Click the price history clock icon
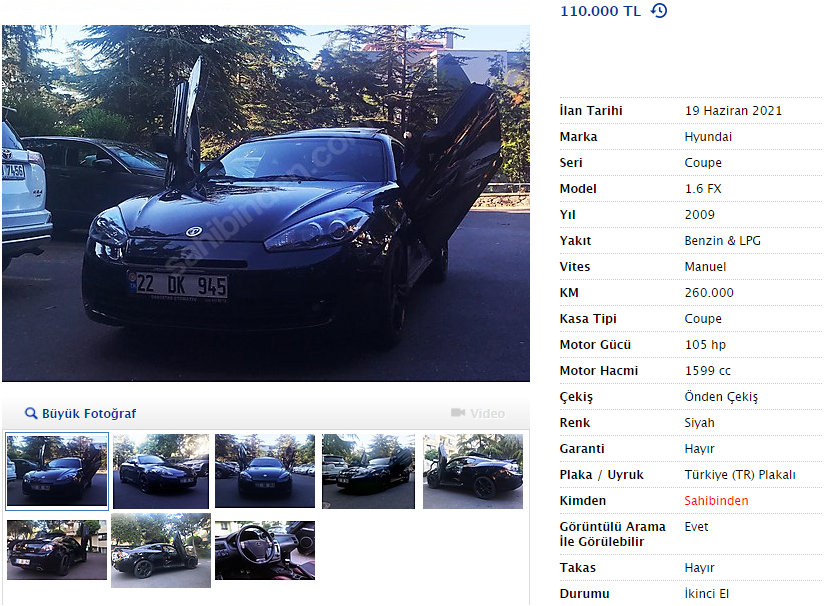The height and width of the screenshot is (606, 826). tap(659, 11)
